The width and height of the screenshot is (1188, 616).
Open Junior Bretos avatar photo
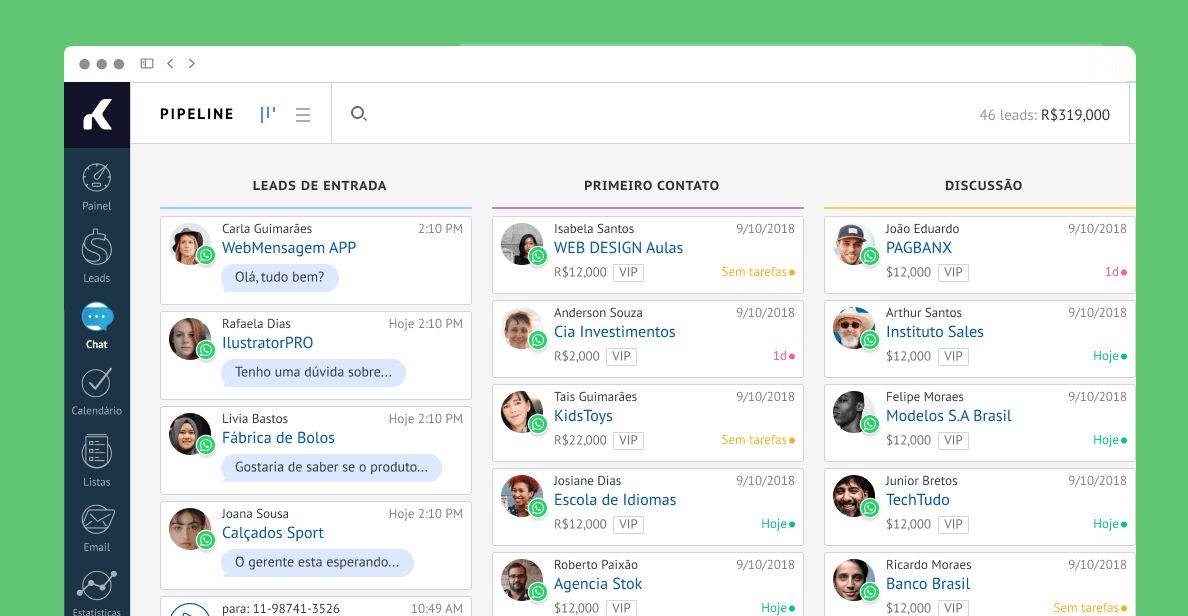click(x=853, y=496)
